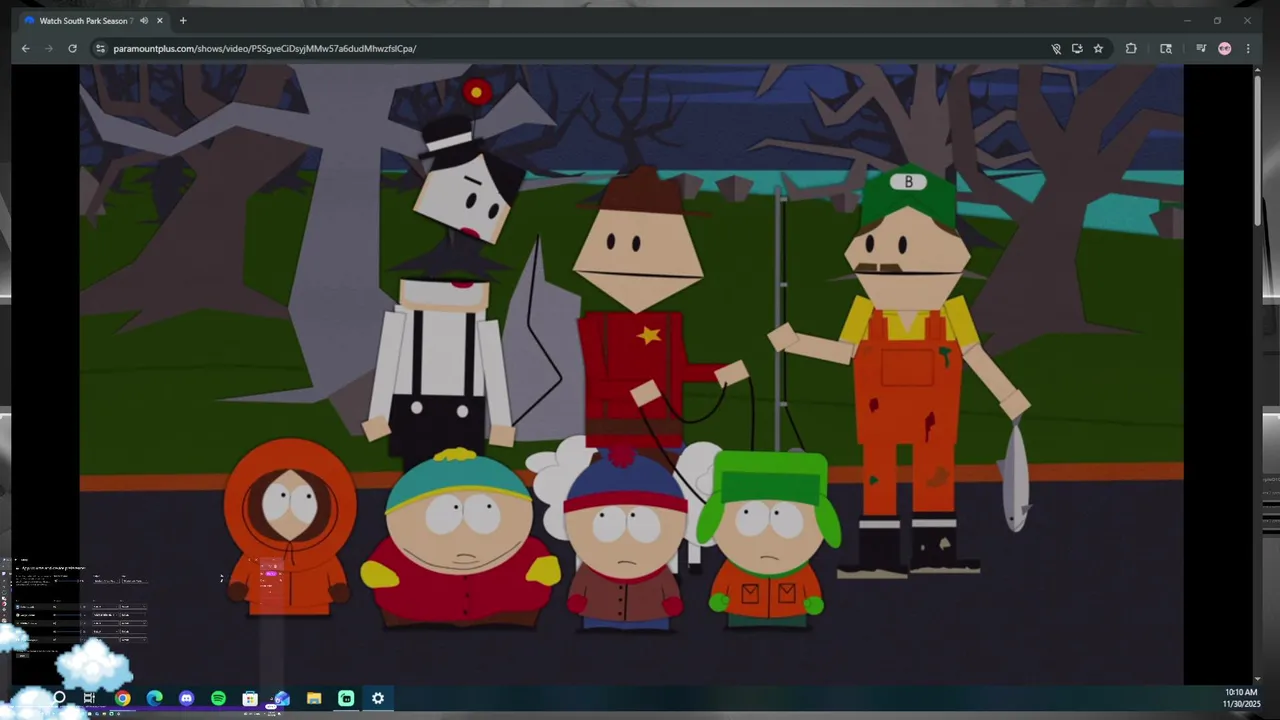
Task: Open the Chrome extensions puzzle icon
Action: point(1131,48)
